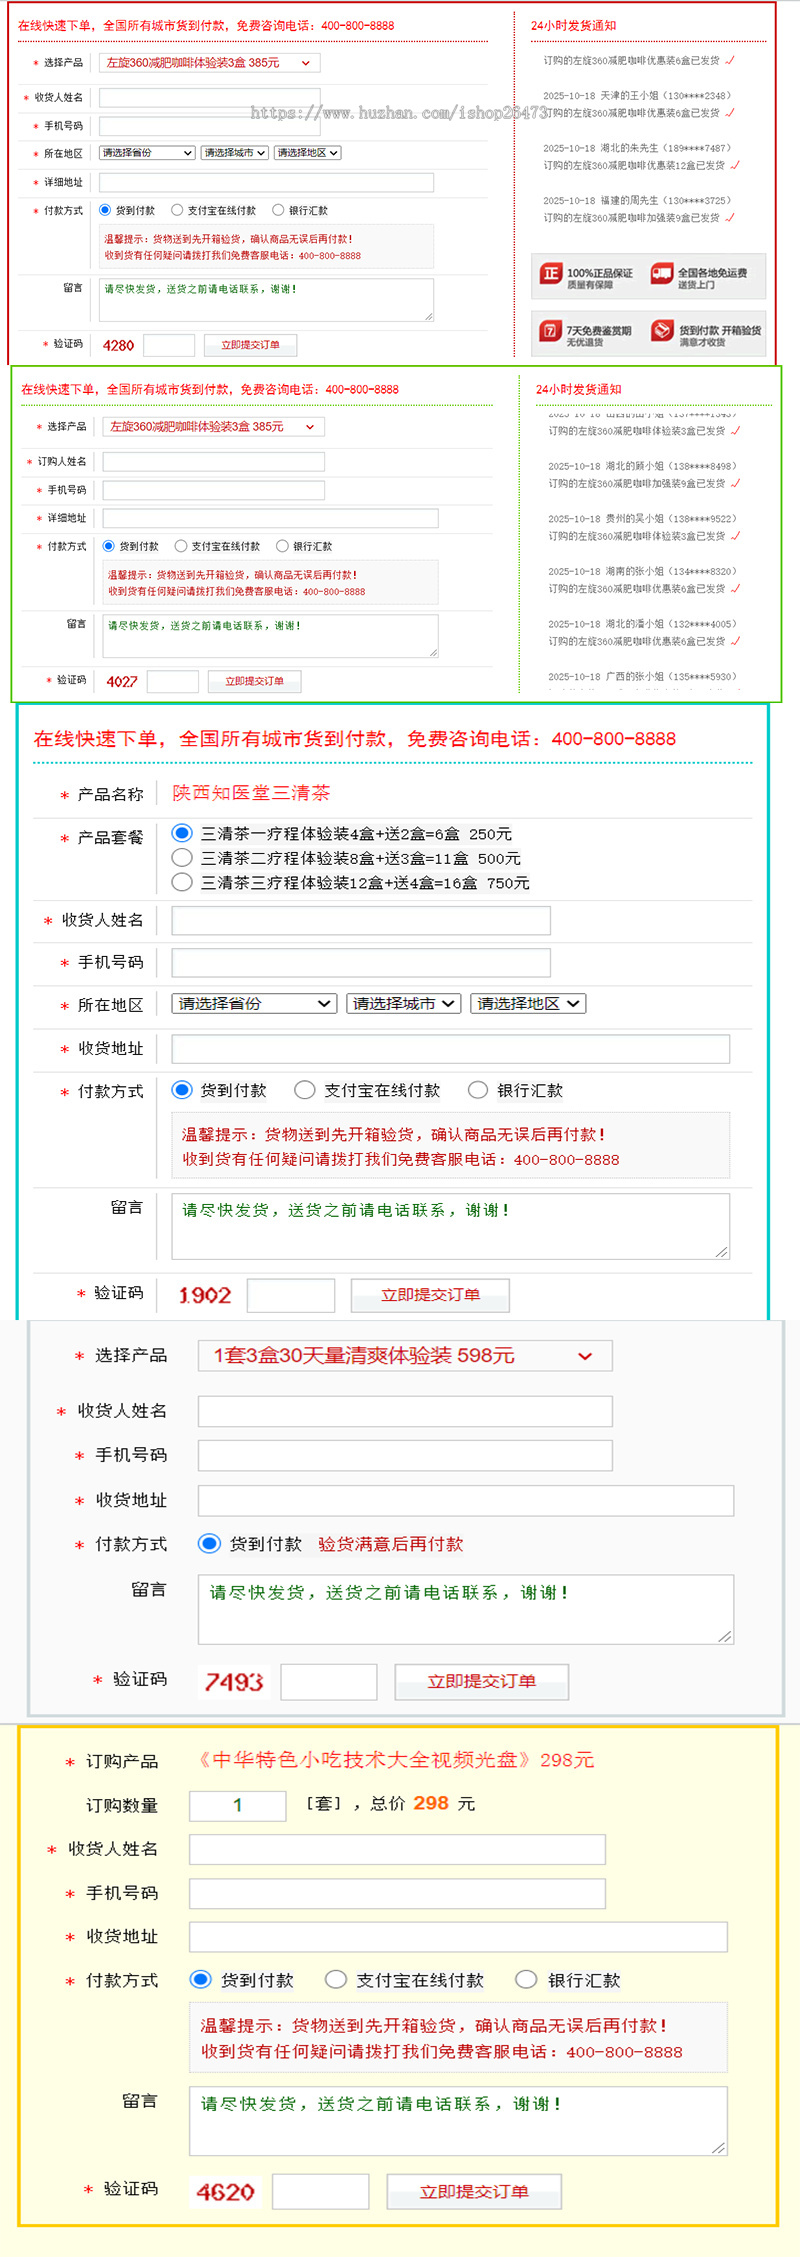
Task: Click the 全国各地免运费 delivery truck badge
Action: pyautogui.click(x=662, y=274)
